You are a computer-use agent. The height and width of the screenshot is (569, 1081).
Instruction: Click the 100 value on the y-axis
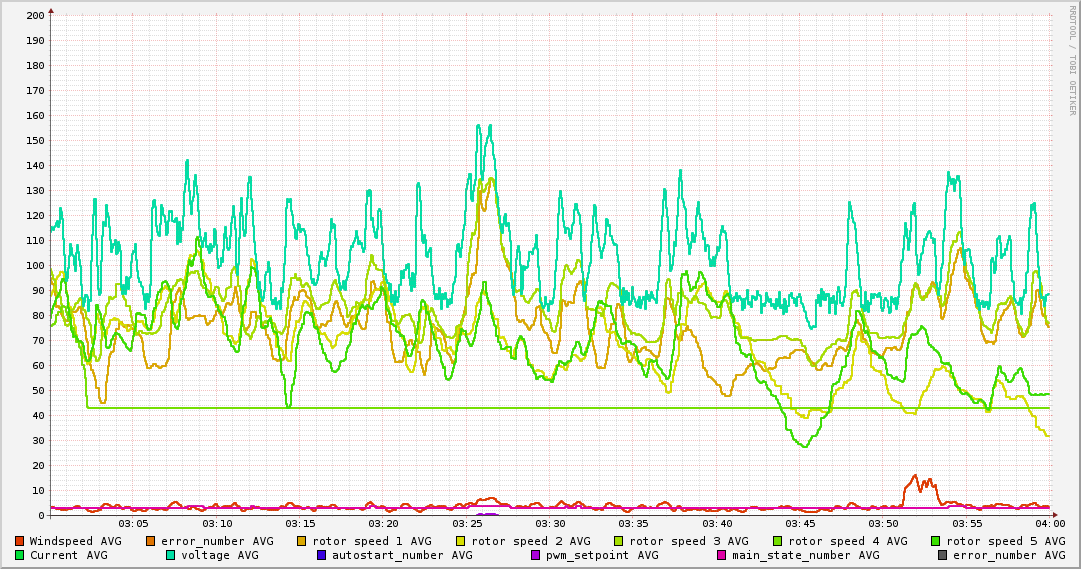pos(35,266)
